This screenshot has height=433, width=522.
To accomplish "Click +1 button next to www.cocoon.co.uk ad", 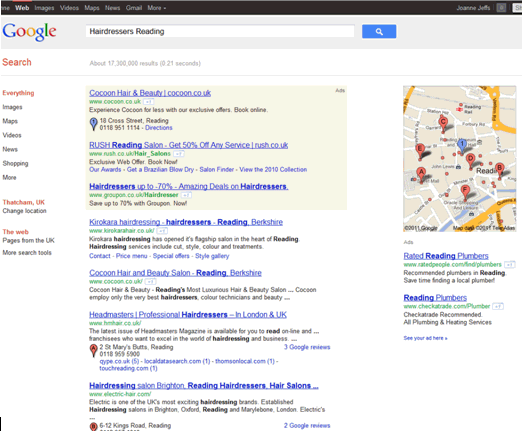I will pos(148,102).
